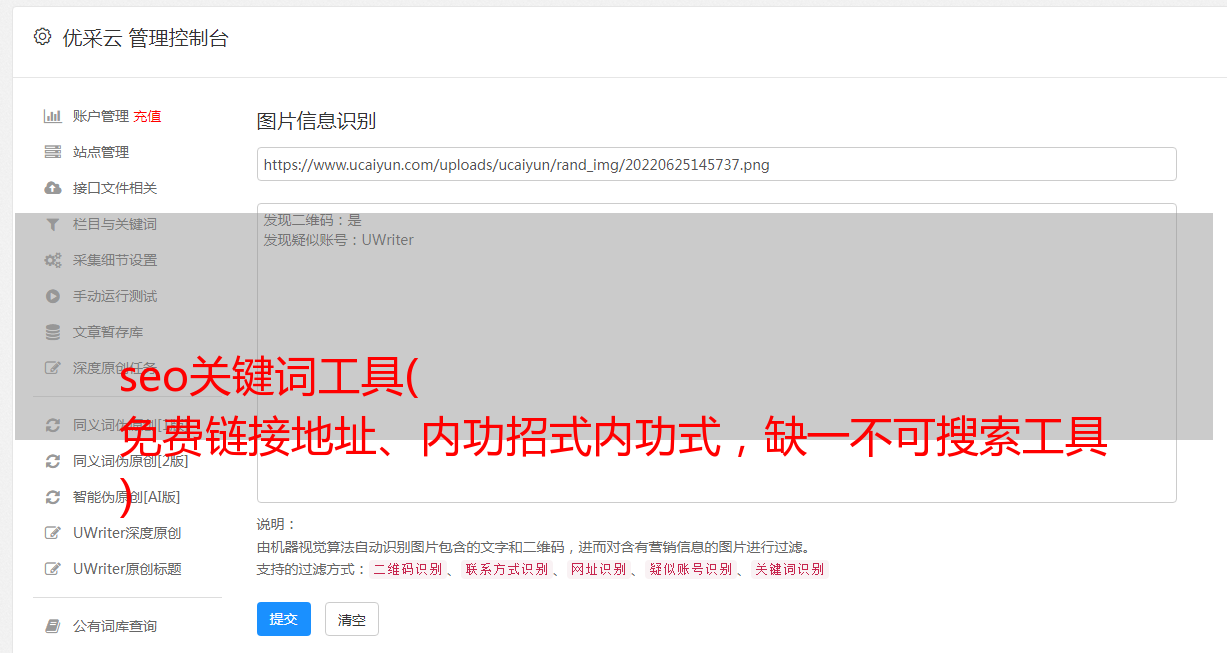Click the funnel icon next to 栏目与关键词
This screenshot has height=653, width=1227.
point(53,224)
